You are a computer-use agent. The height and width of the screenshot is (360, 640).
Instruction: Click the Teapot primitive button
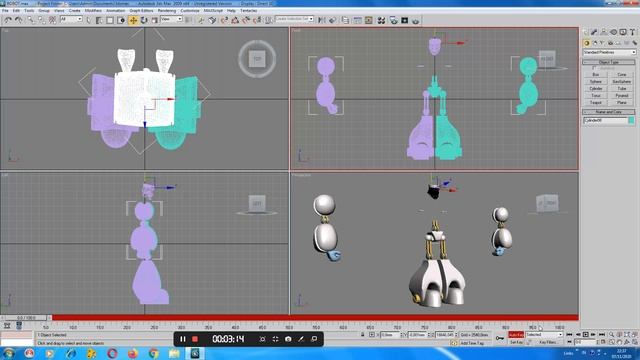tap(596, 102)
